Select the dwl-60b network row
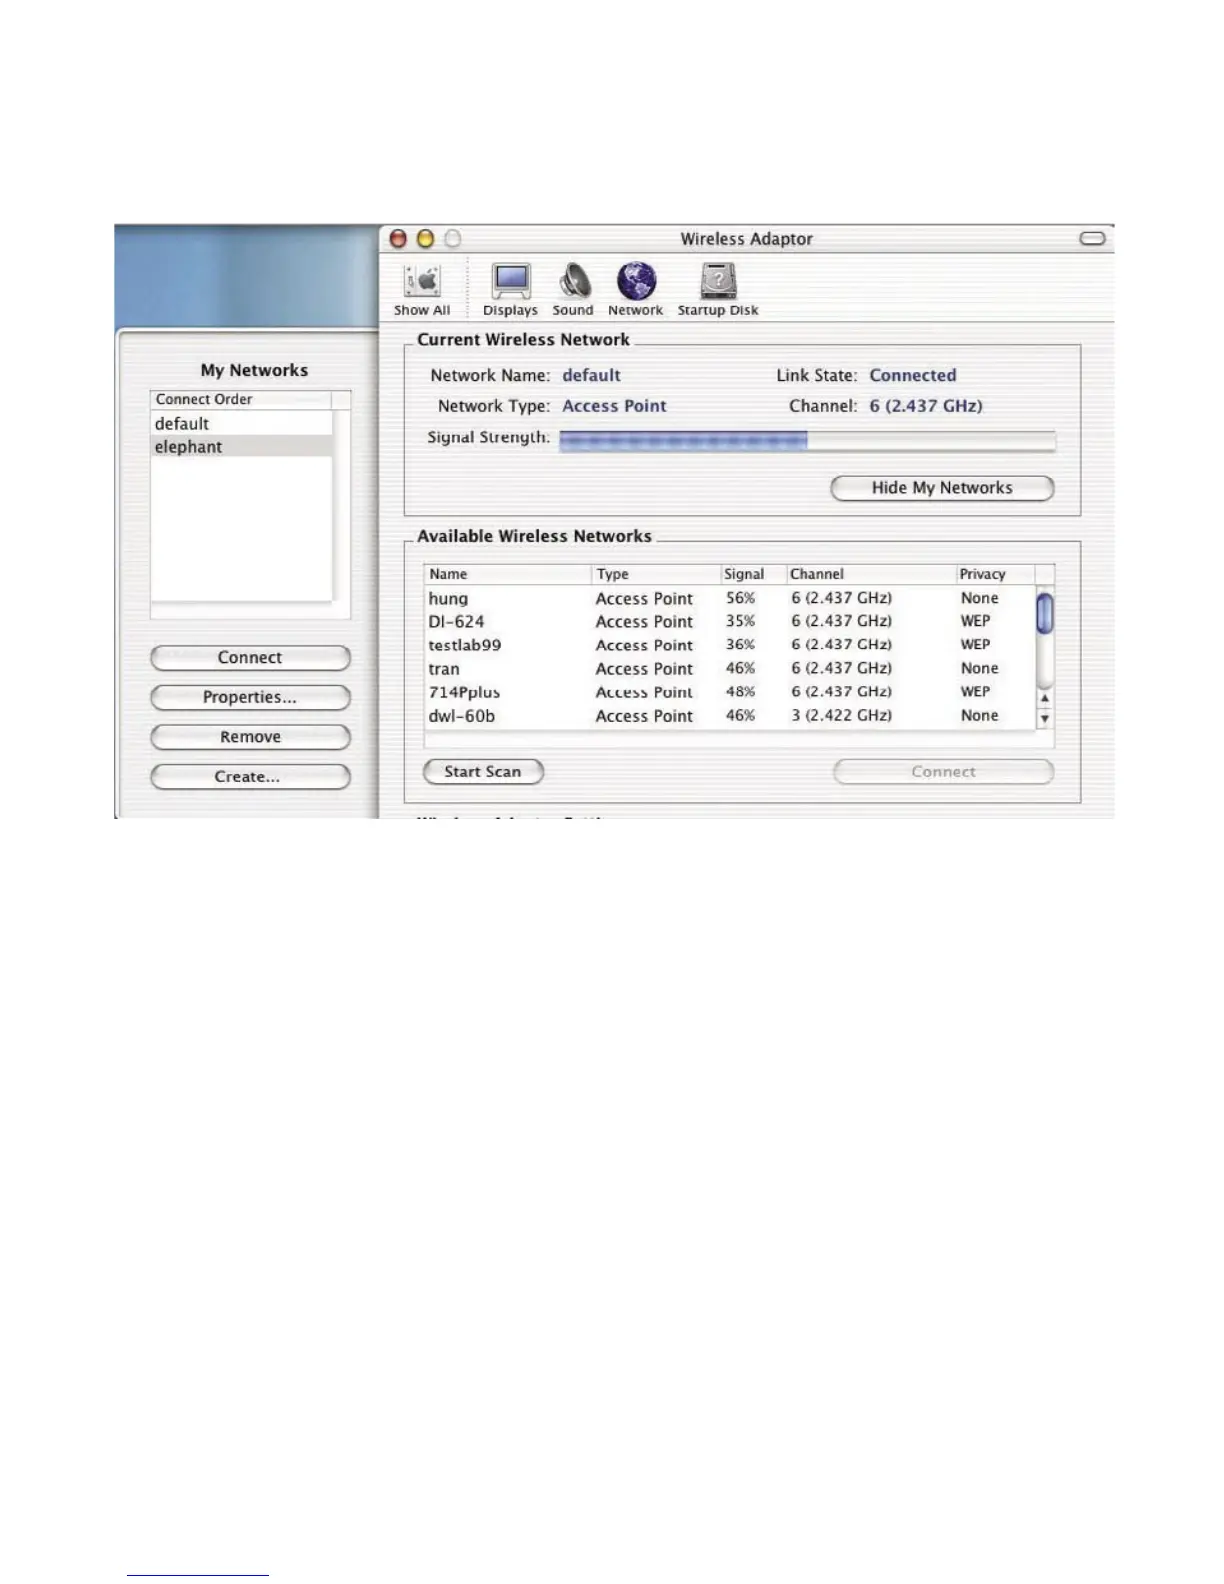This screenshot has height=1584, width=1224. point(730,716)
